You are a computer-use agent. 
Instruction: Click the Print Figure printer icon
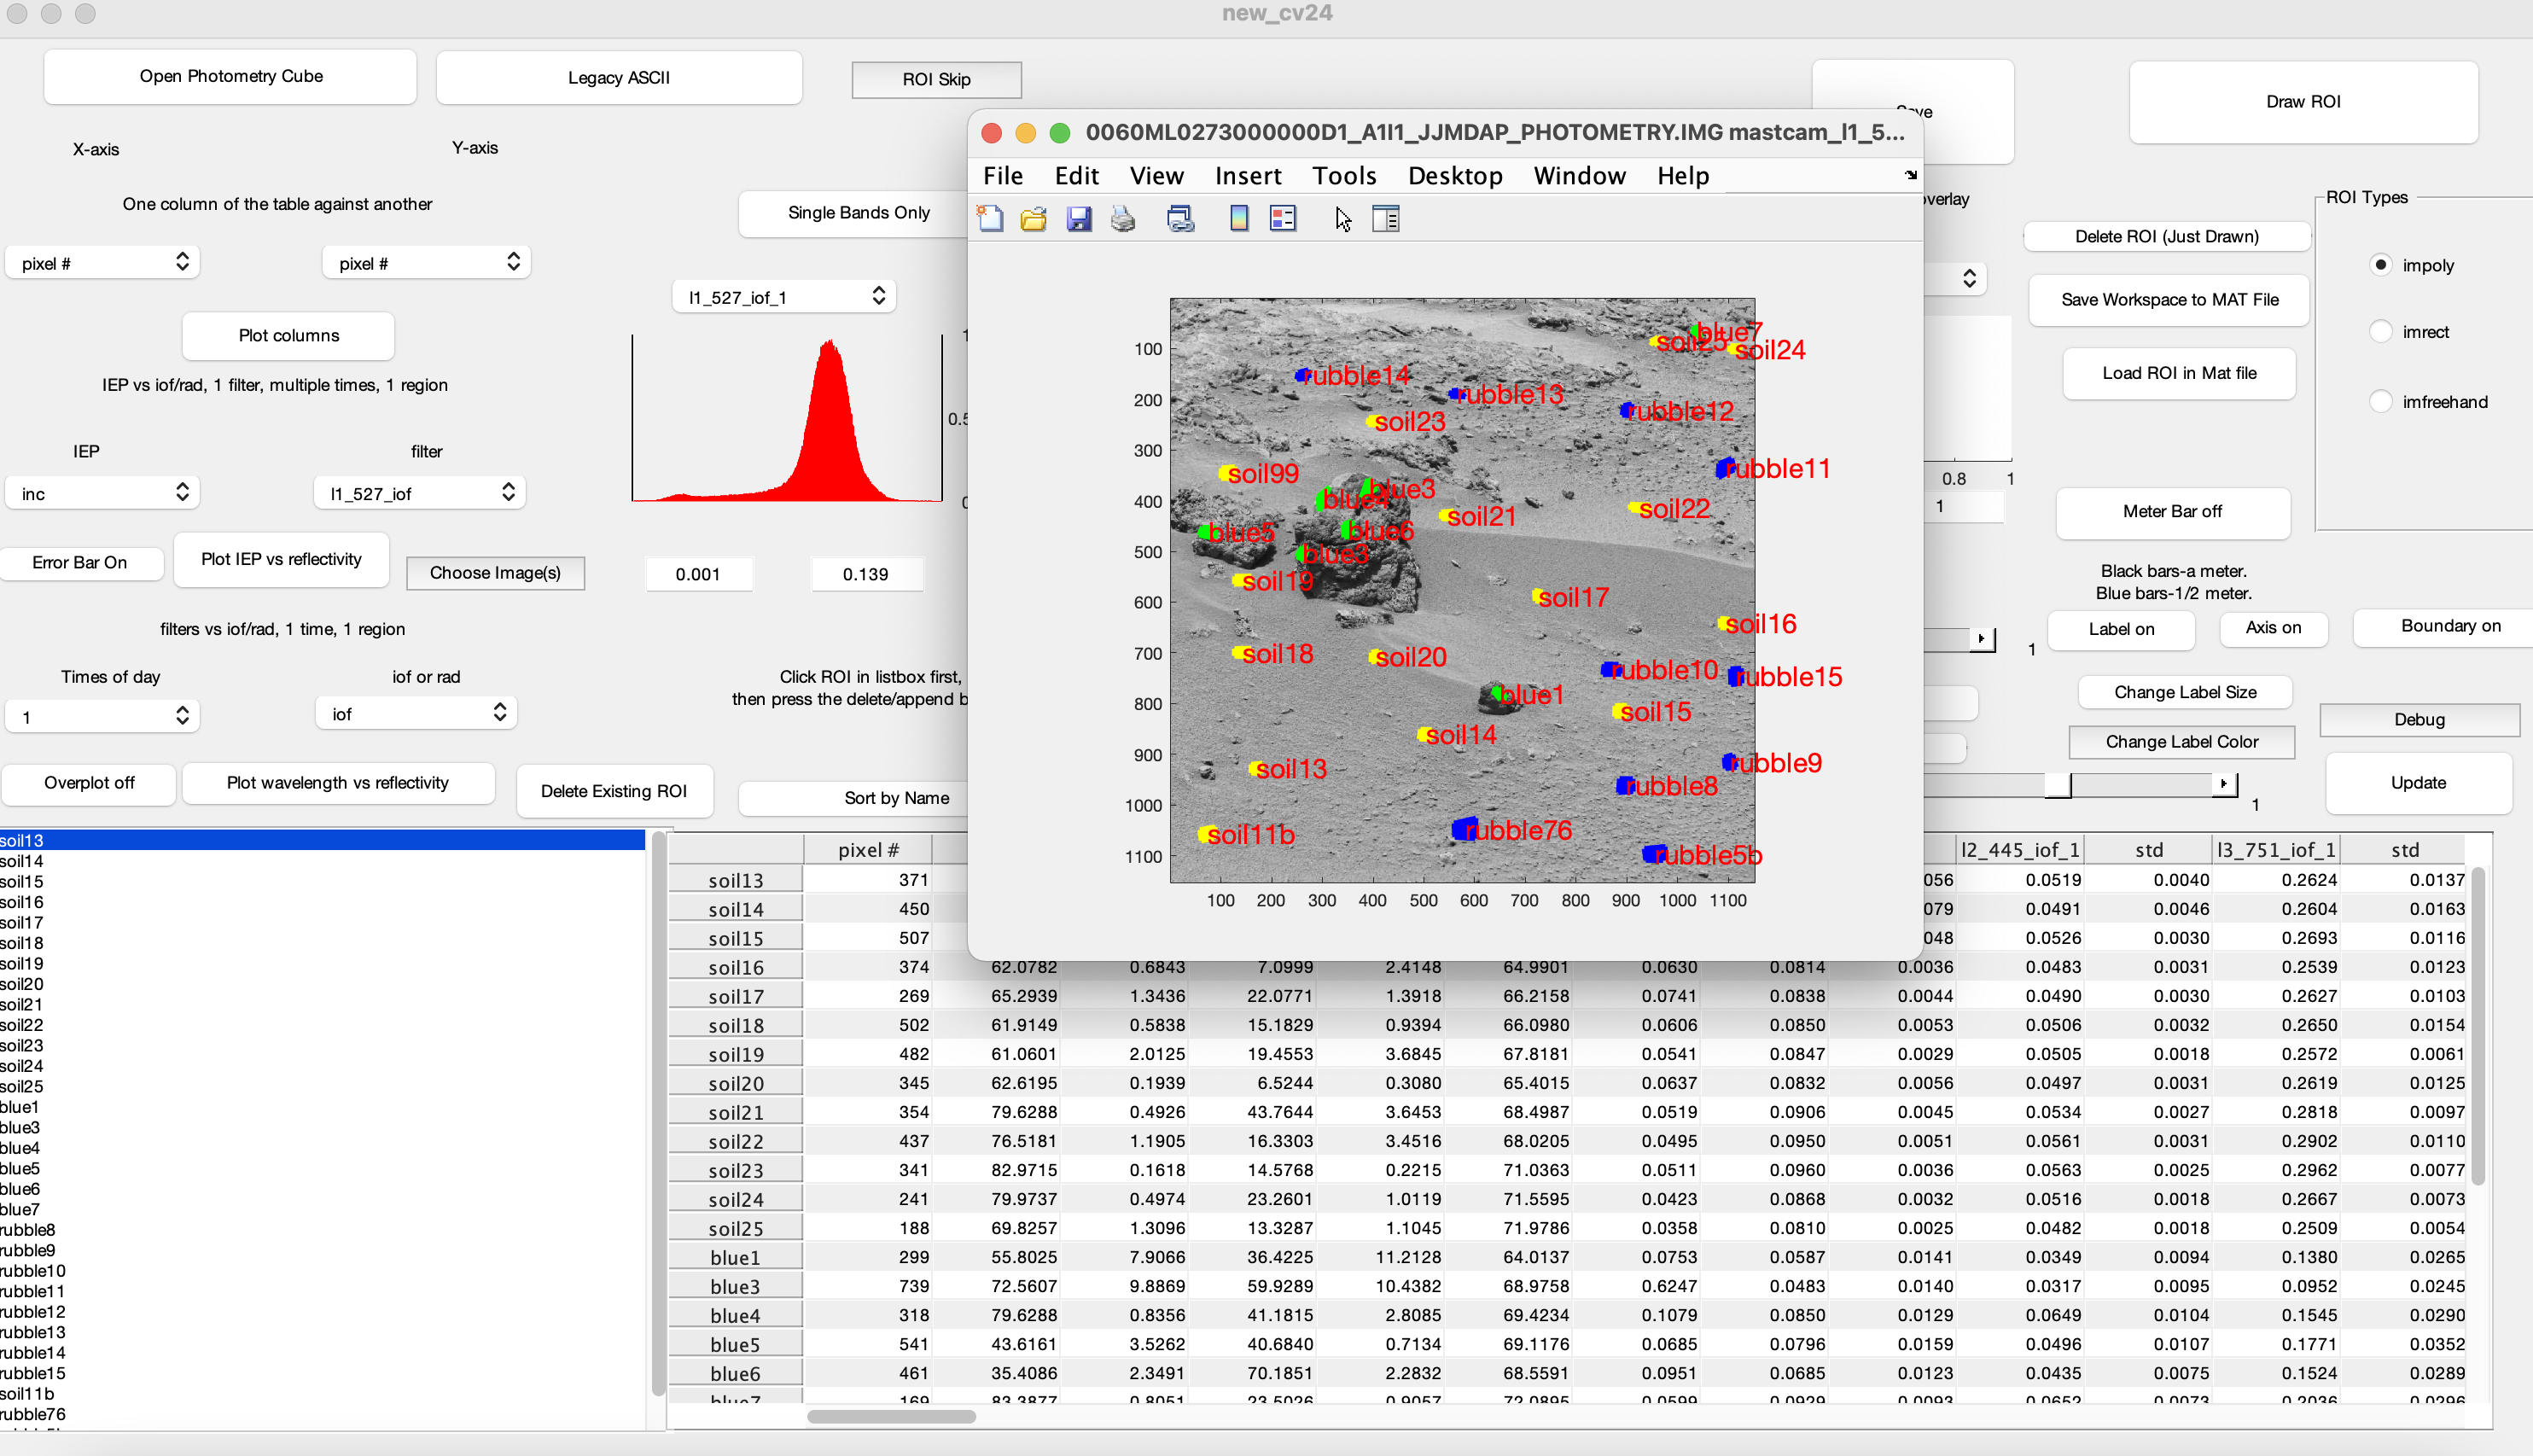[x=1123, y=218]
